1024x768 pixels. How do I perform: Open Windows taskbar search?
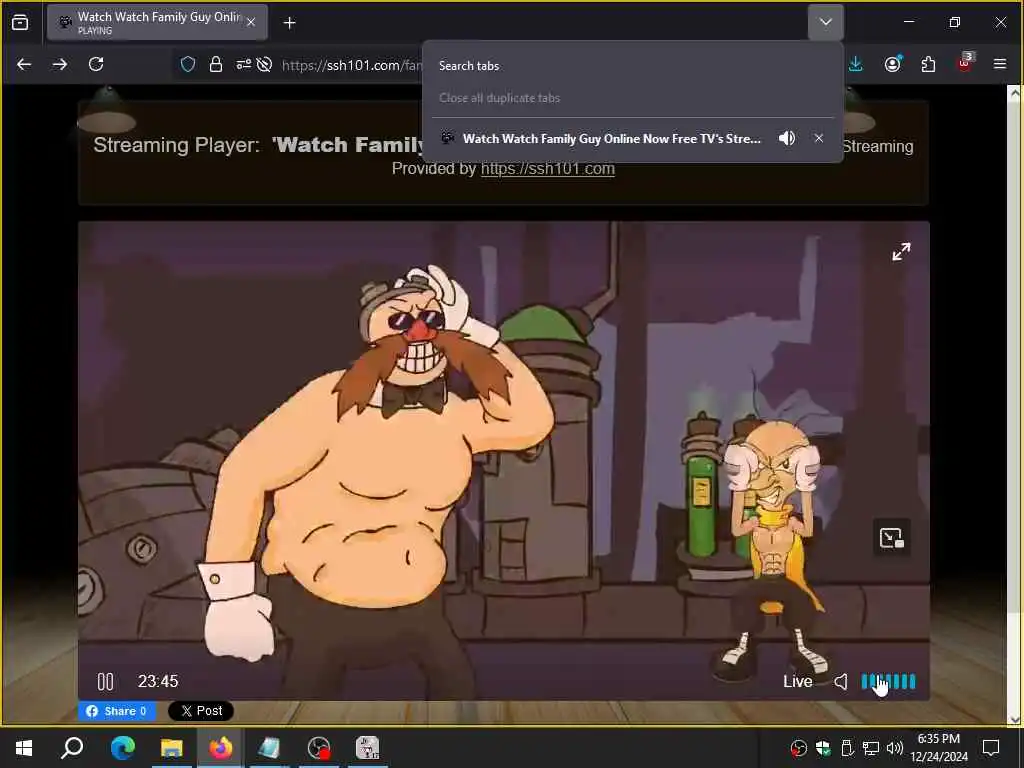72,748
